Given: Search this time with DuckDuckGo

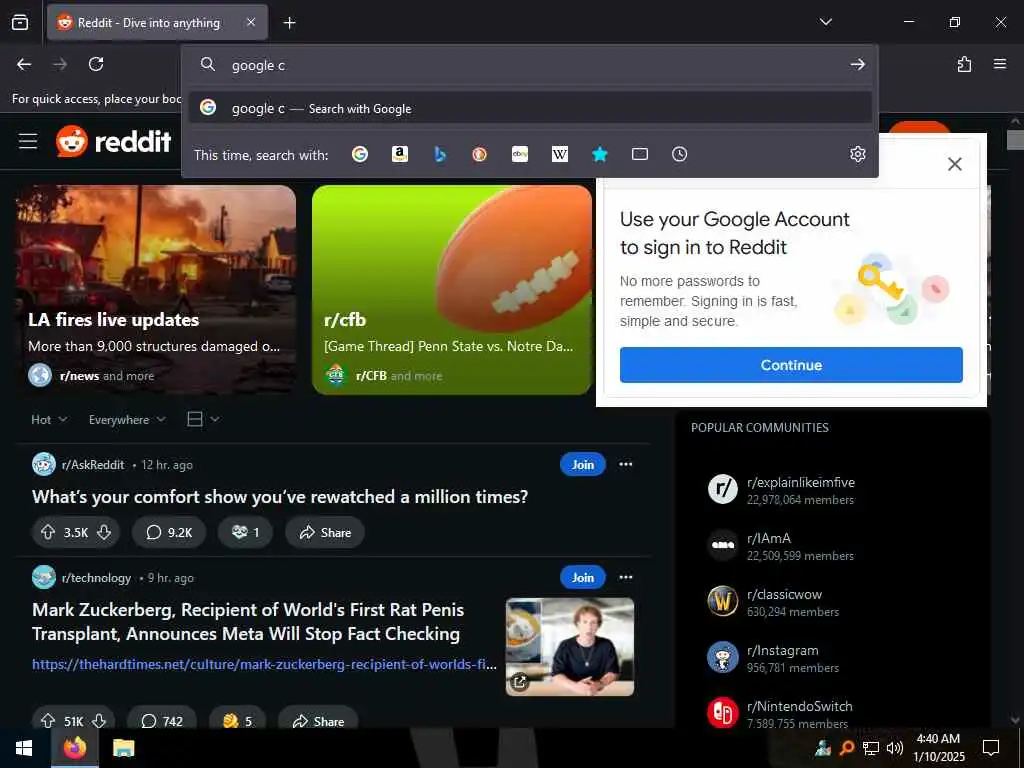Looking at the screenshot, I should pyautogui.click(x=479, y=154).
